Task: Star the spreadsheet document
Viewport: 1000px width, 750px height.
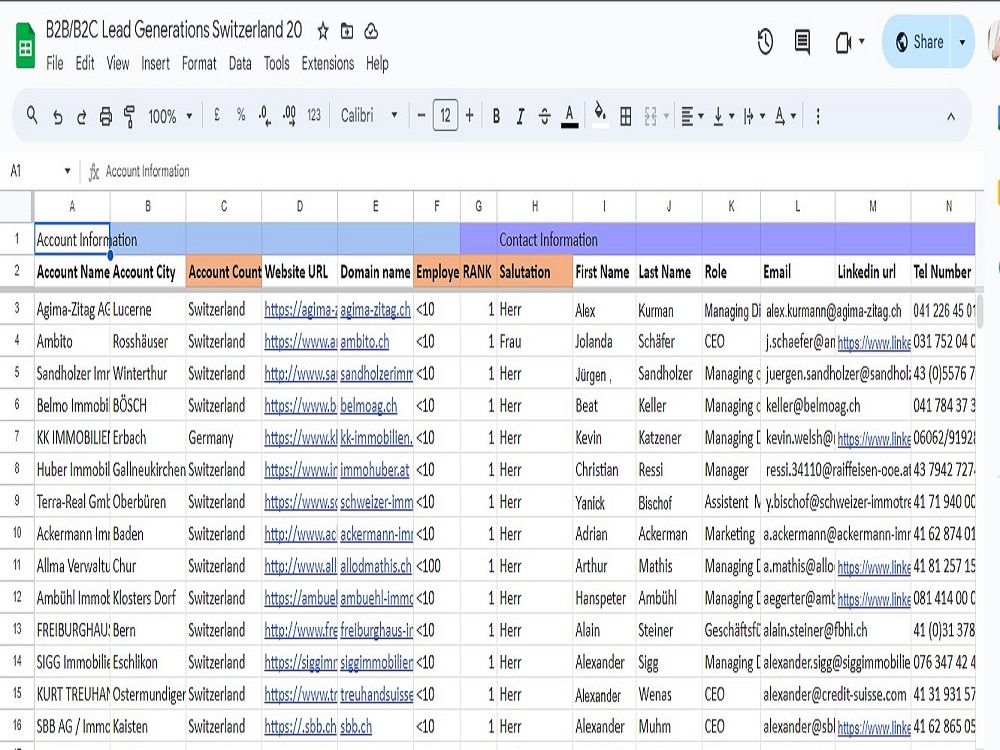Action: click(323, 31)
